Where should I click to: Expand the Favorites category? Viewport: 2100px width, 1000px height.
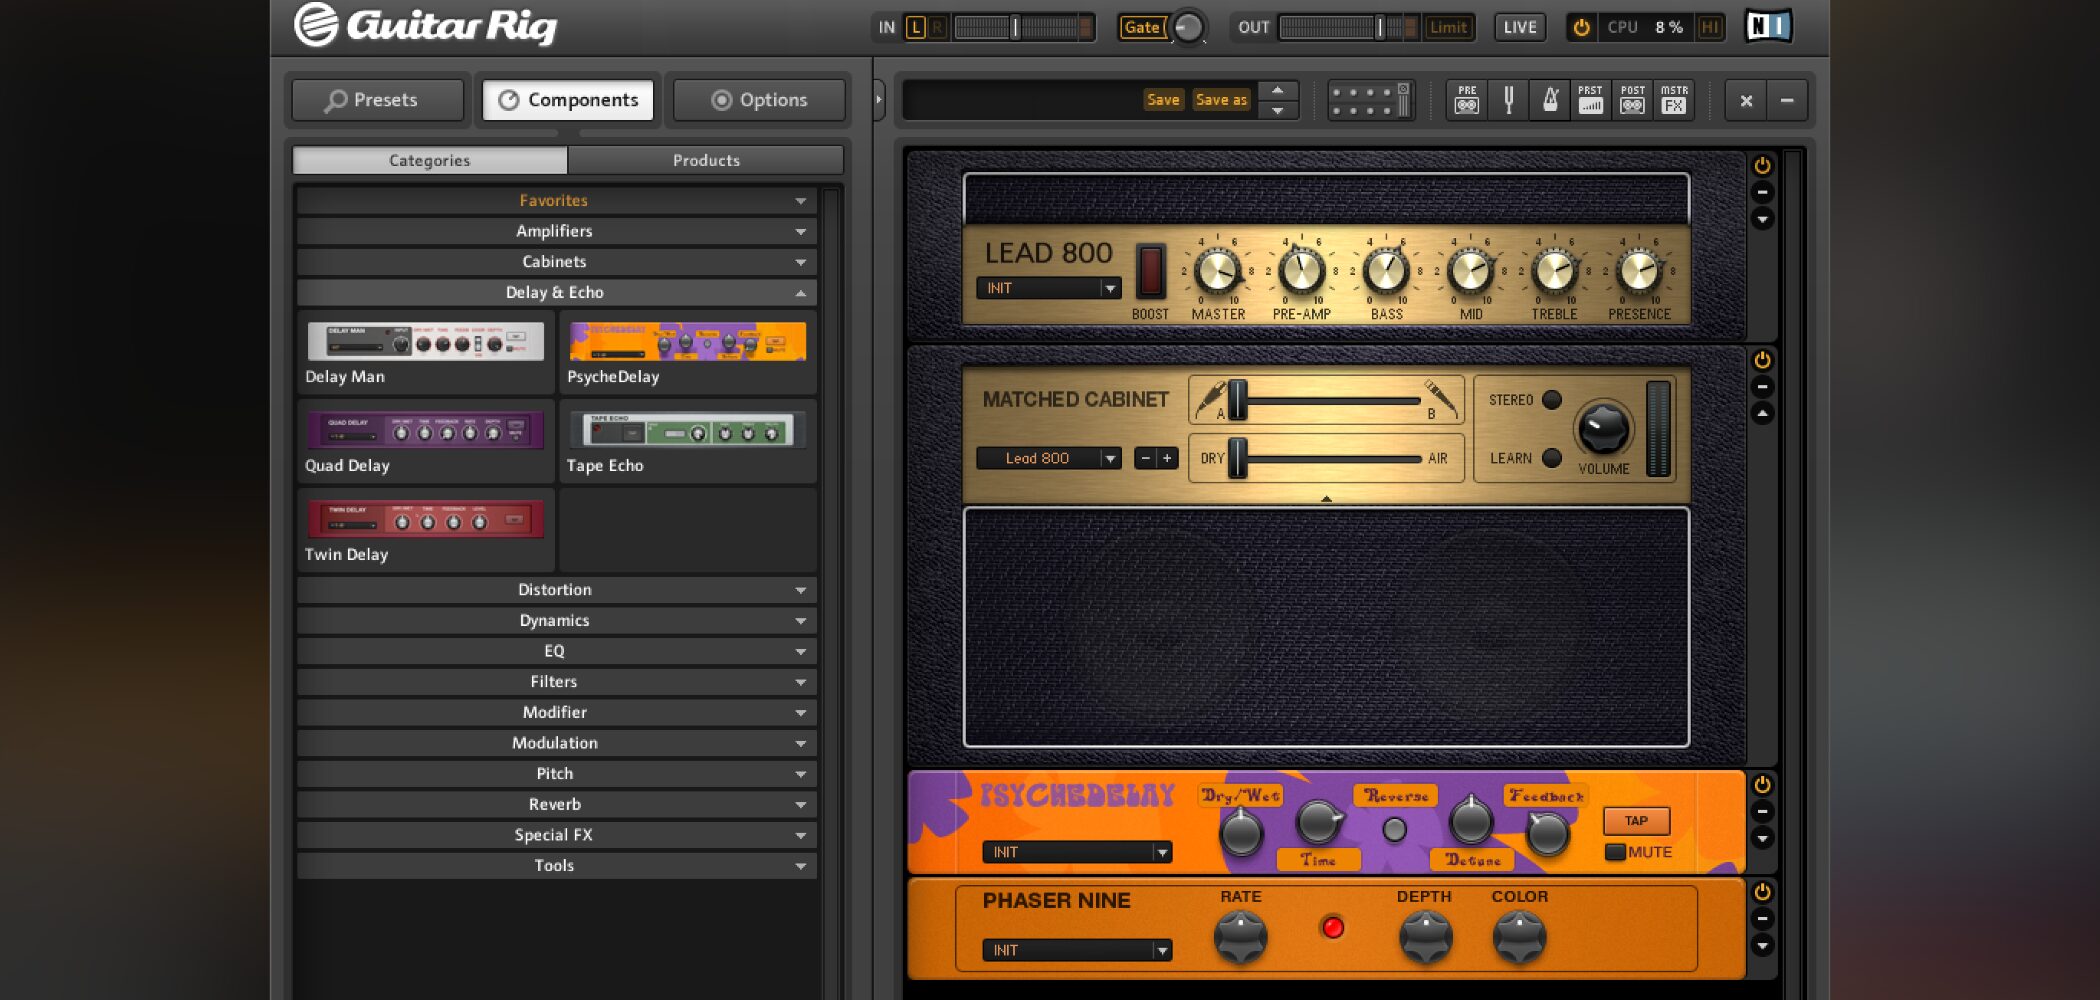(556, 201)
